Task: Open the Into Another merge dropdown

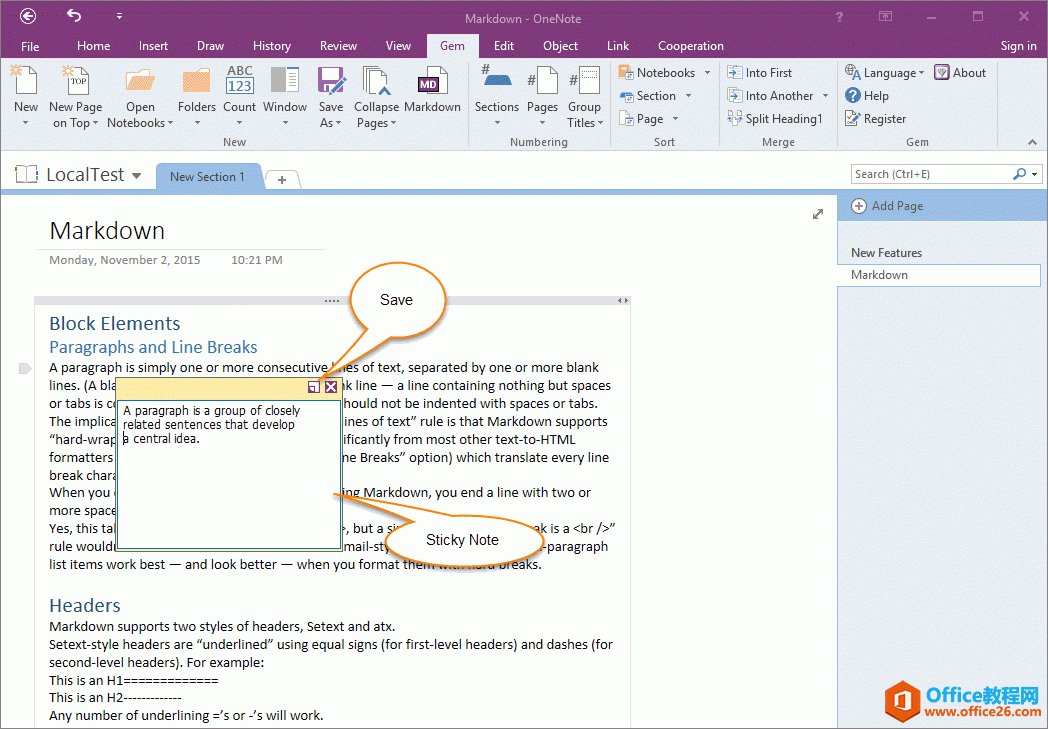Action: click(x=825, y=96)
